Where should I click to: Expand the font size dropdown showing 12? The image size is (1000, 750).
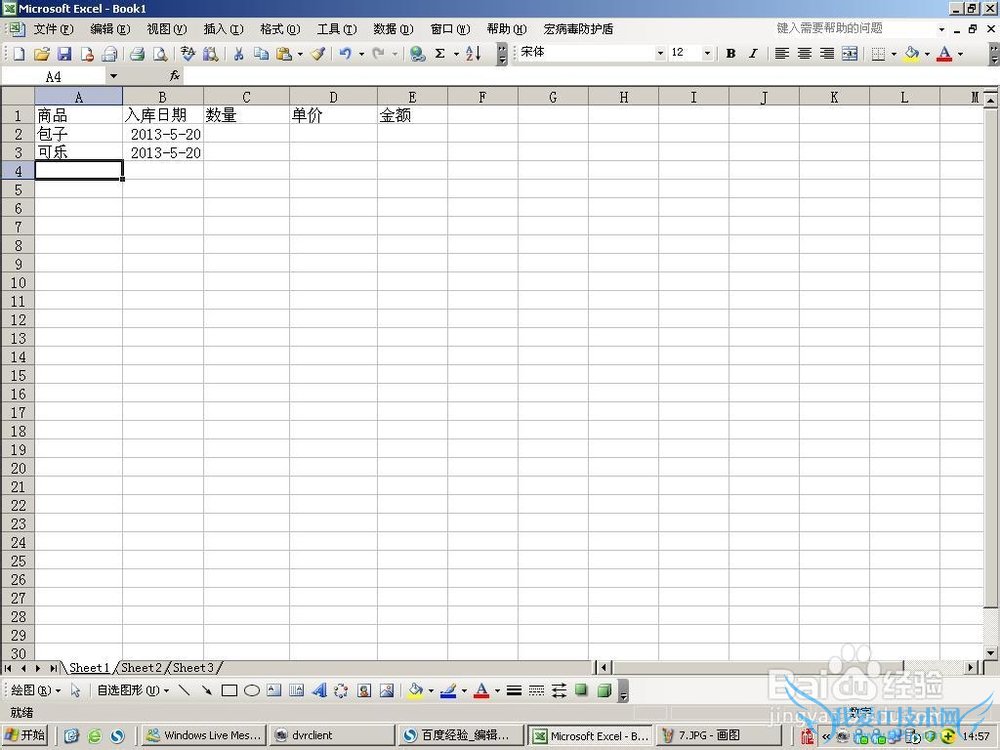click(707, 54)
